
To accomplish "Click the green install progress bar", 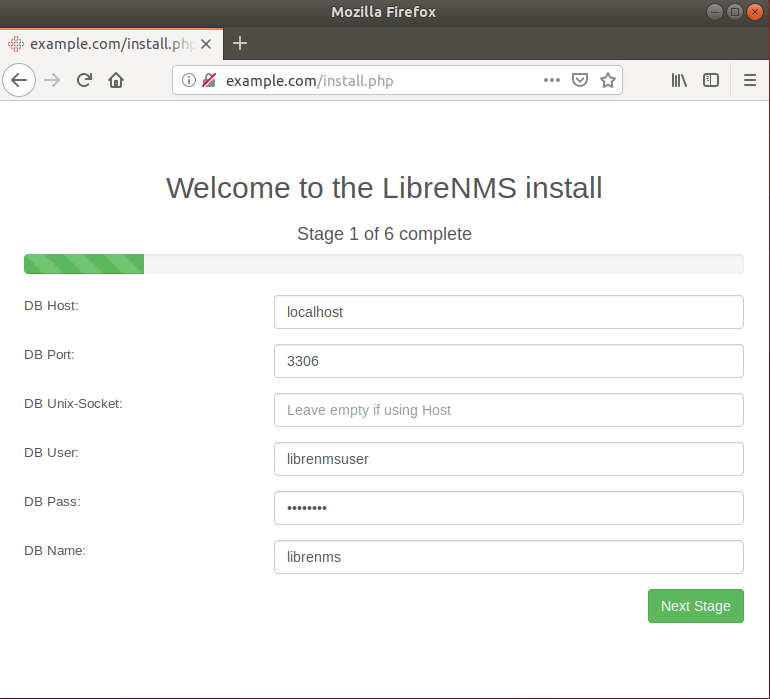I will 84,264.
